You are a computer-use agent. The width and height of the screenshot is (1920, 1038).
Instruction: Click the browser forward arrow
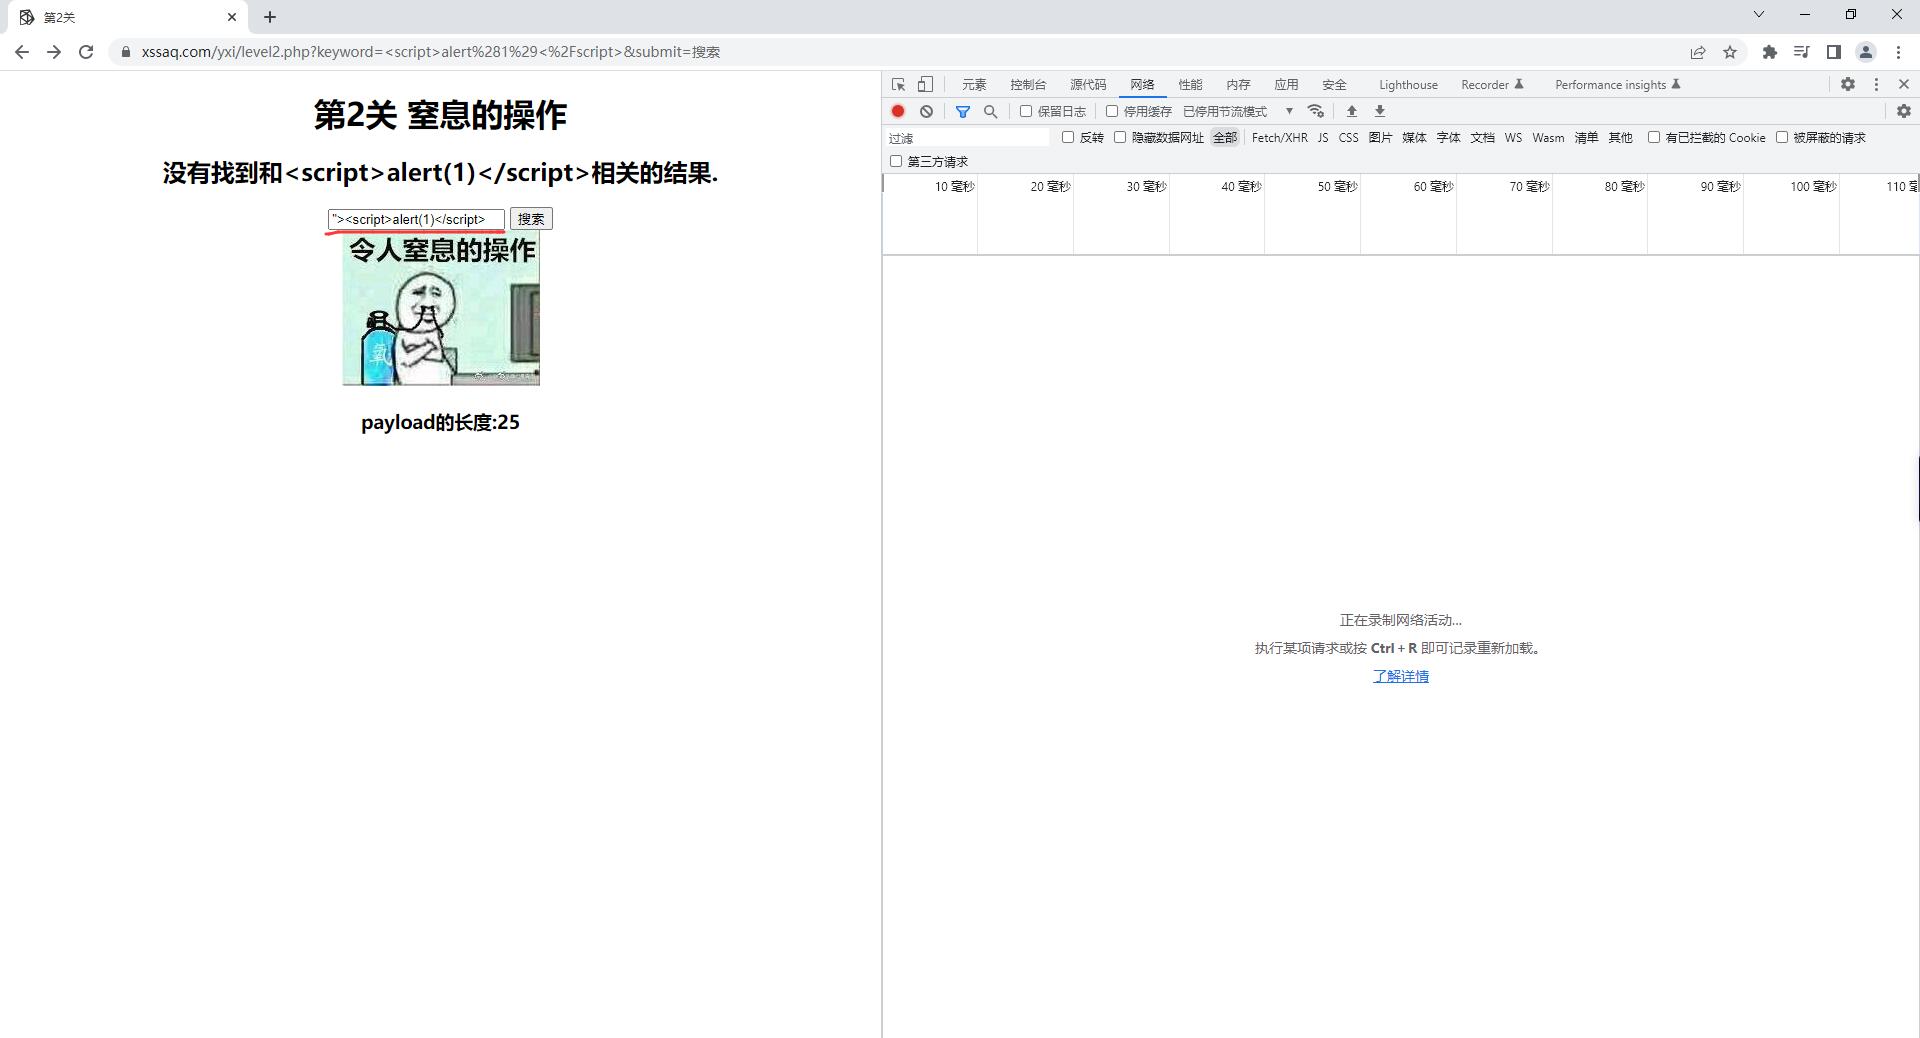[x=54, y=52]
